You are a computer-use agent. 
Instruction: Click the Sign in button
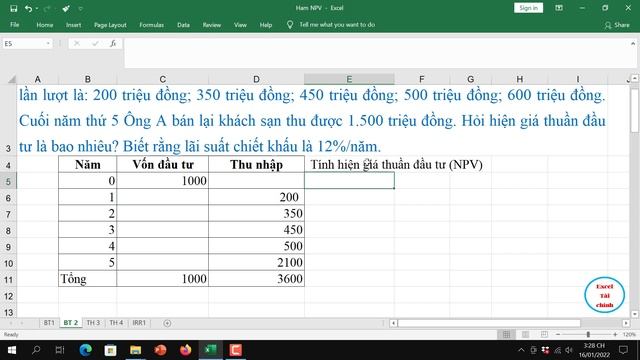(528, 8)
